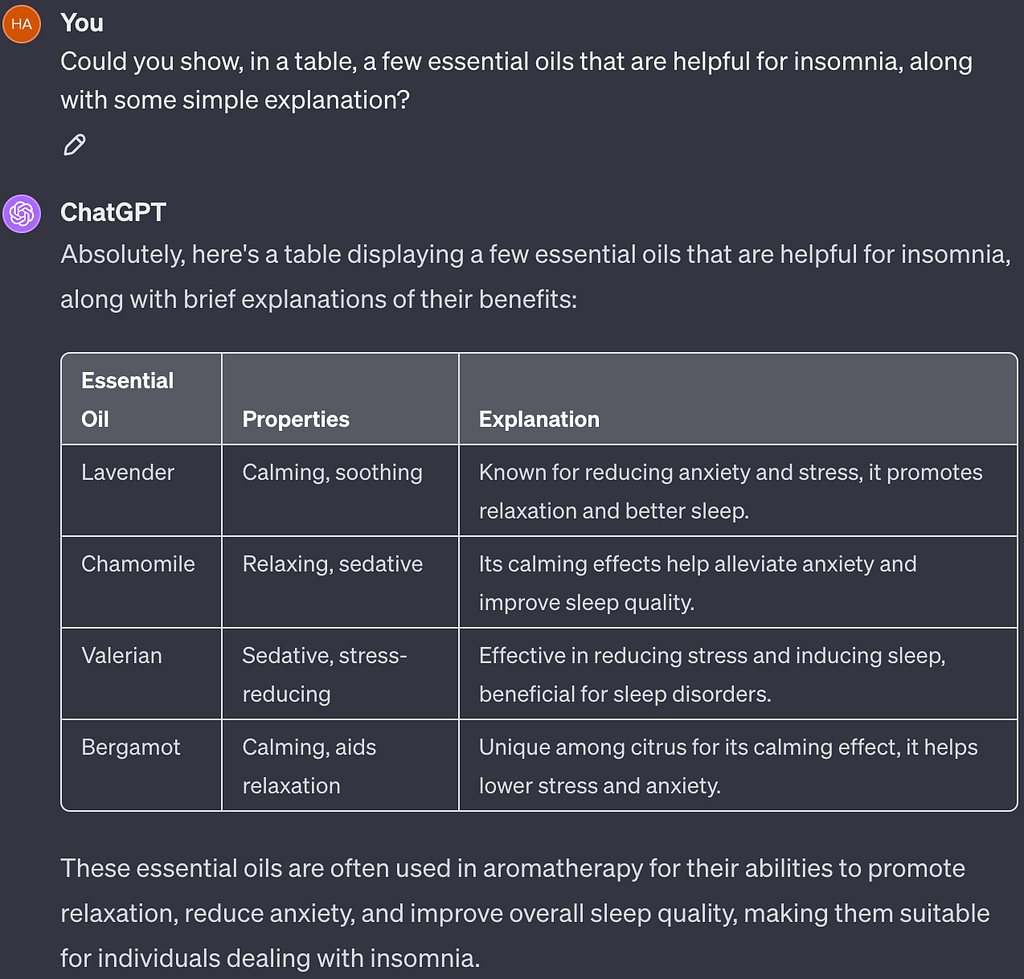The width and height of the screenshot is (1024, 979).
Task: Click the 'Relaxing, sedative' properties cell
Action: tap(340, 582)
